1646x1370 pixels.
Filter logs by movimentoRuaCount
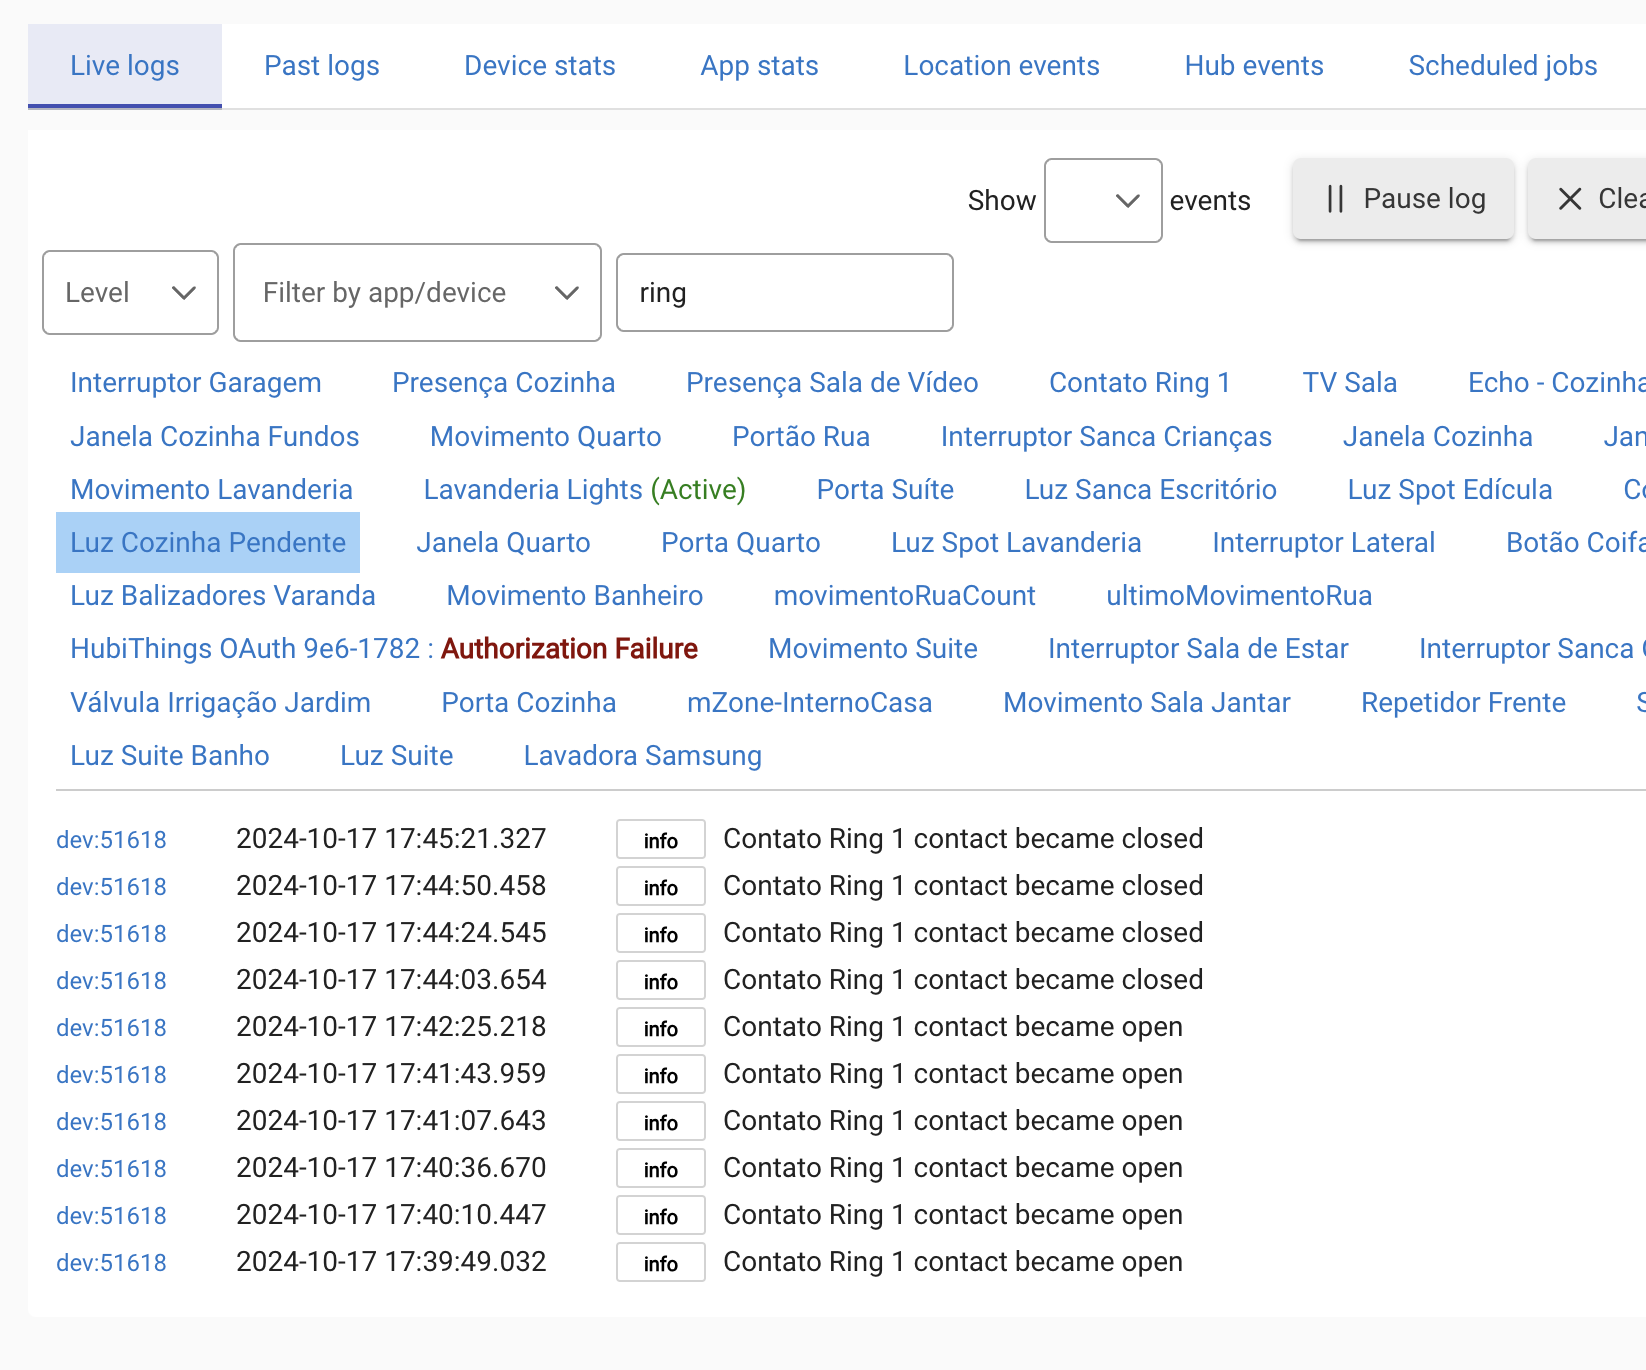click(x=905, y=596)
